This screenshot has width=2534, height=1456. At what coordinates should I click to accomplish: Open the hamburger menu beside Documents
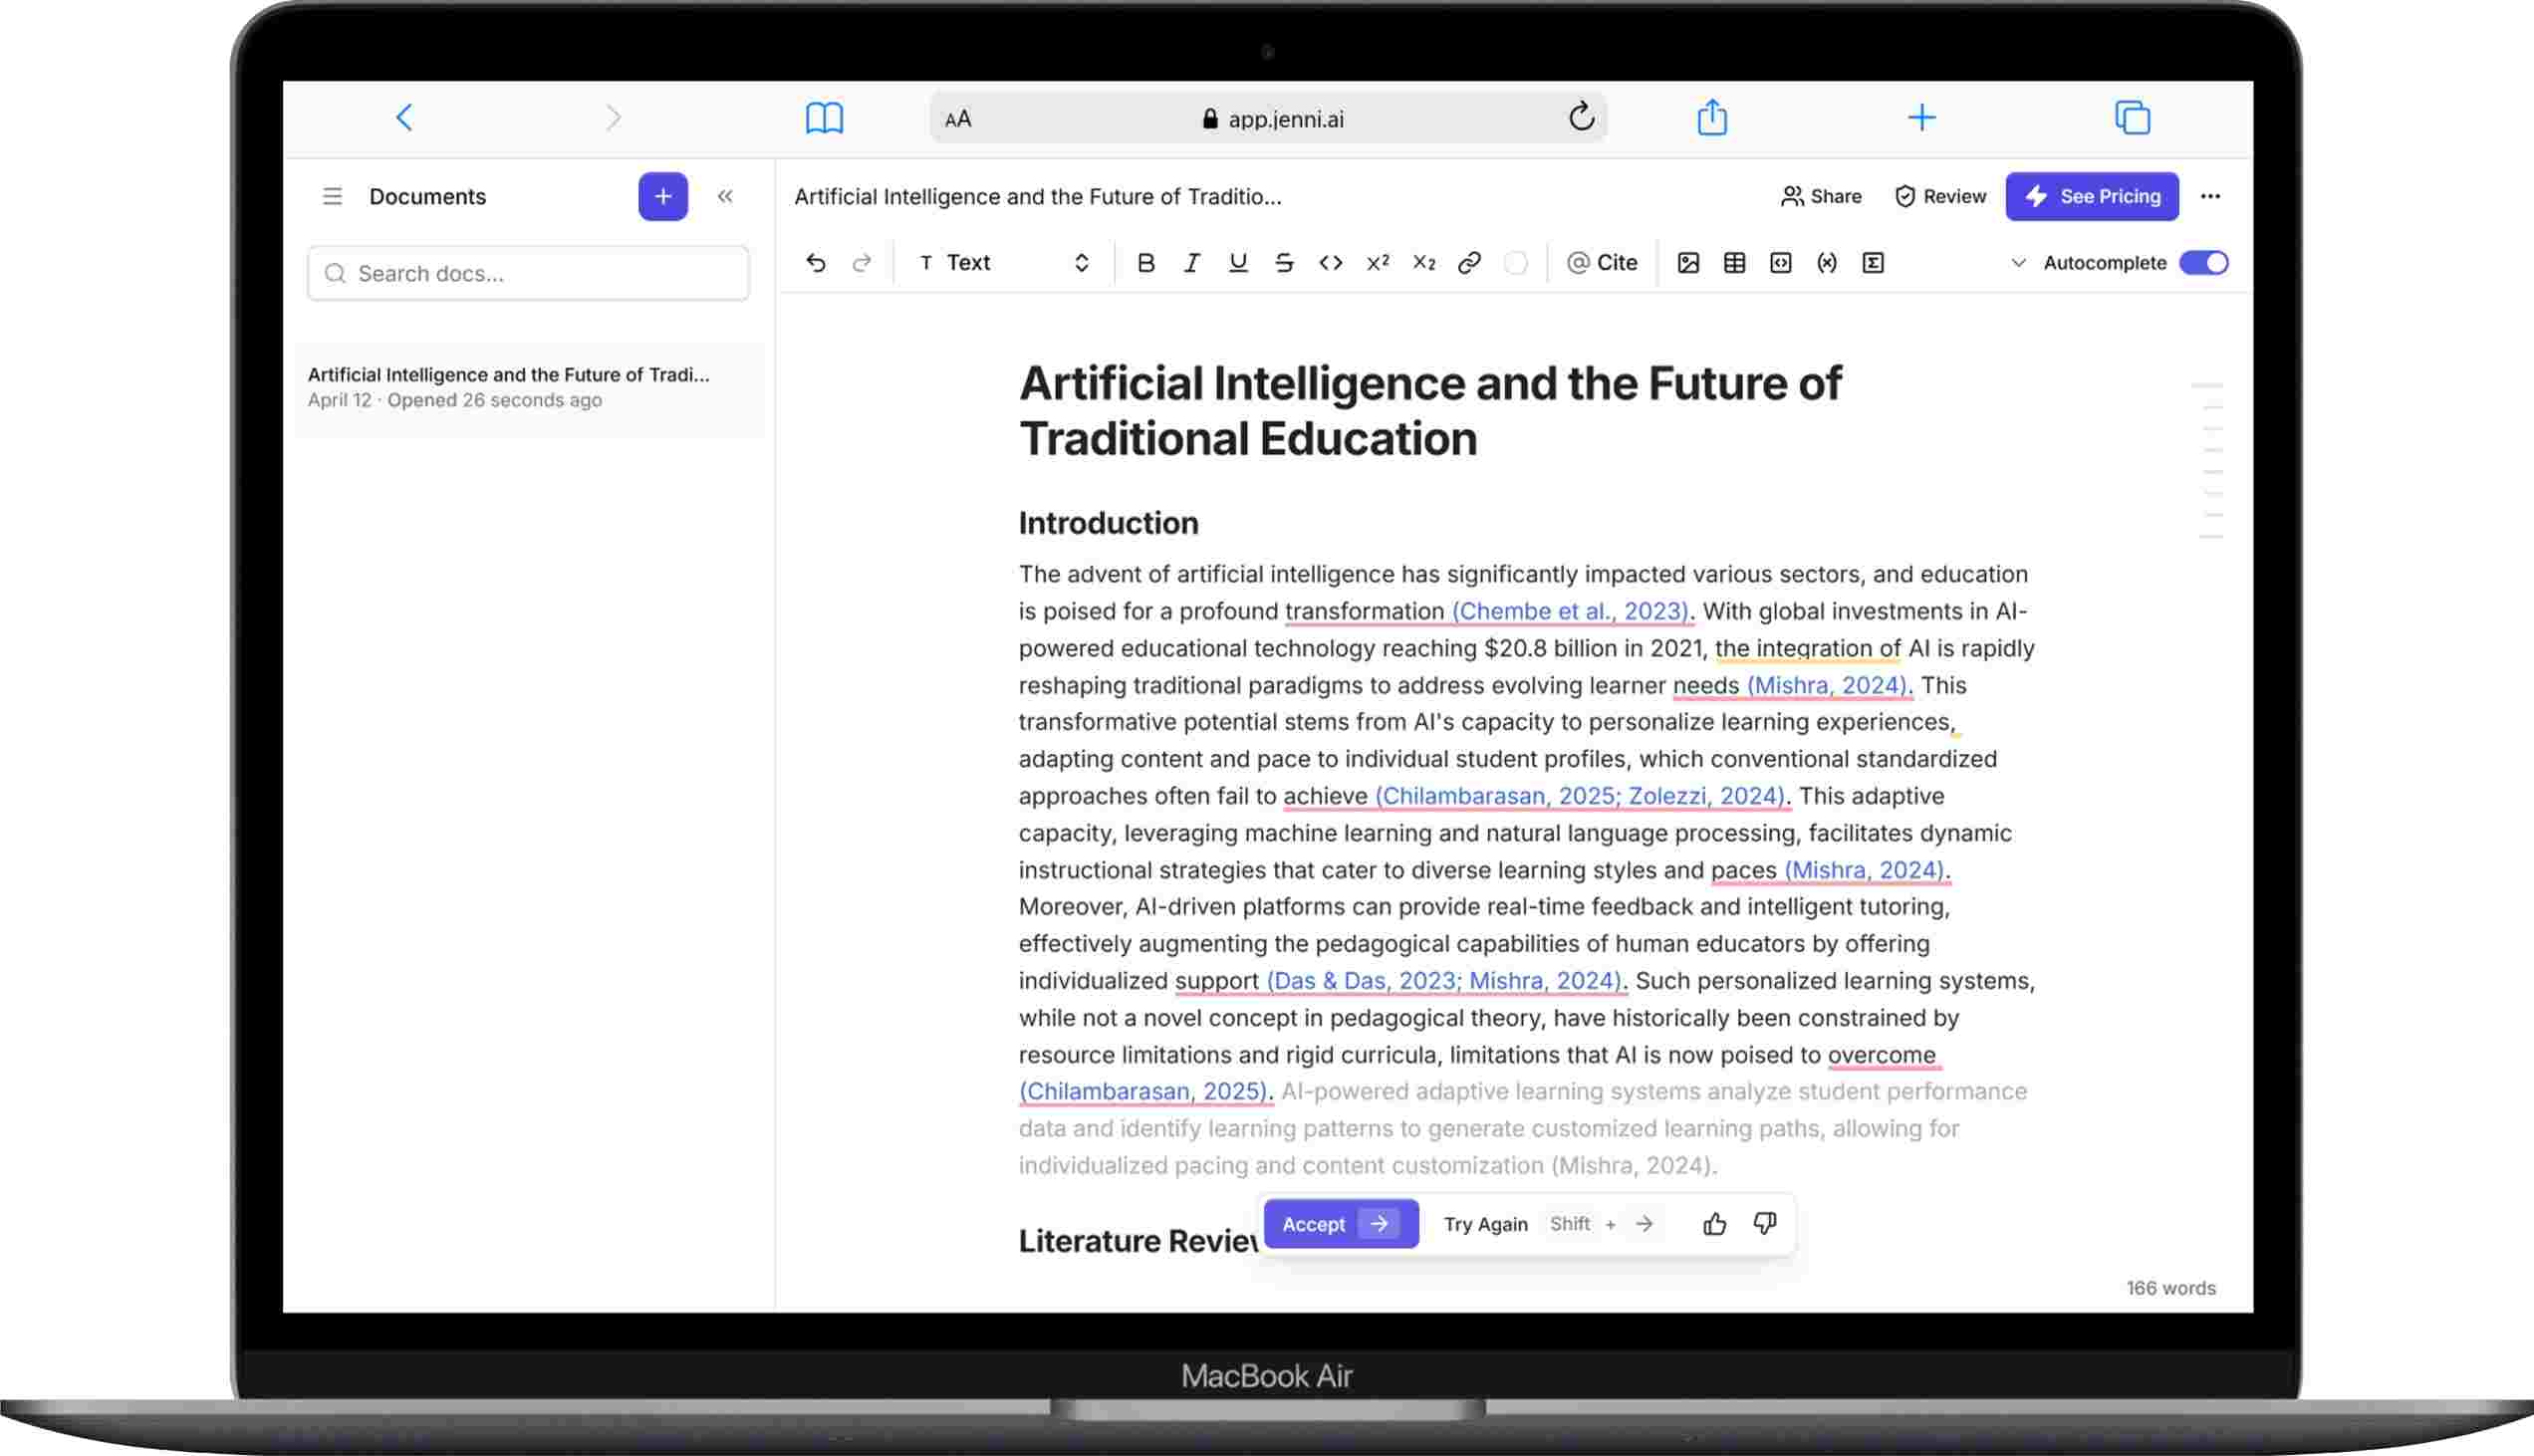[x=332, y=197]
